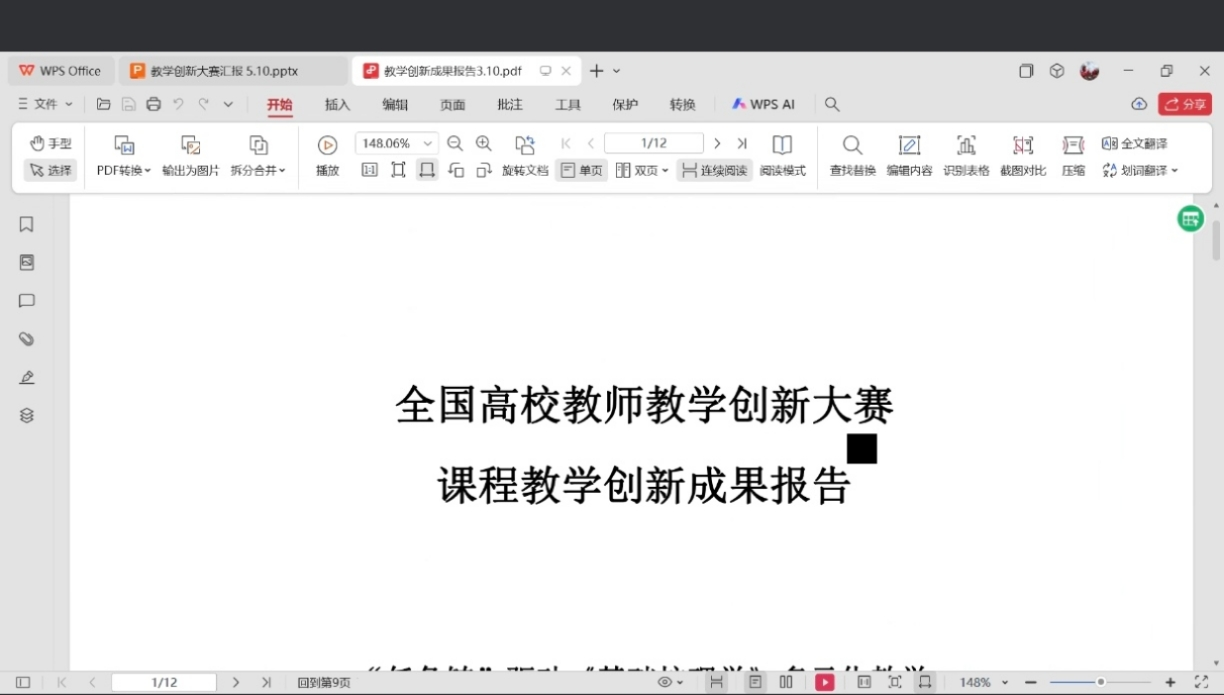Click the page number field in toolbar
Viewport: 1224px width, 695px height.
653,144
